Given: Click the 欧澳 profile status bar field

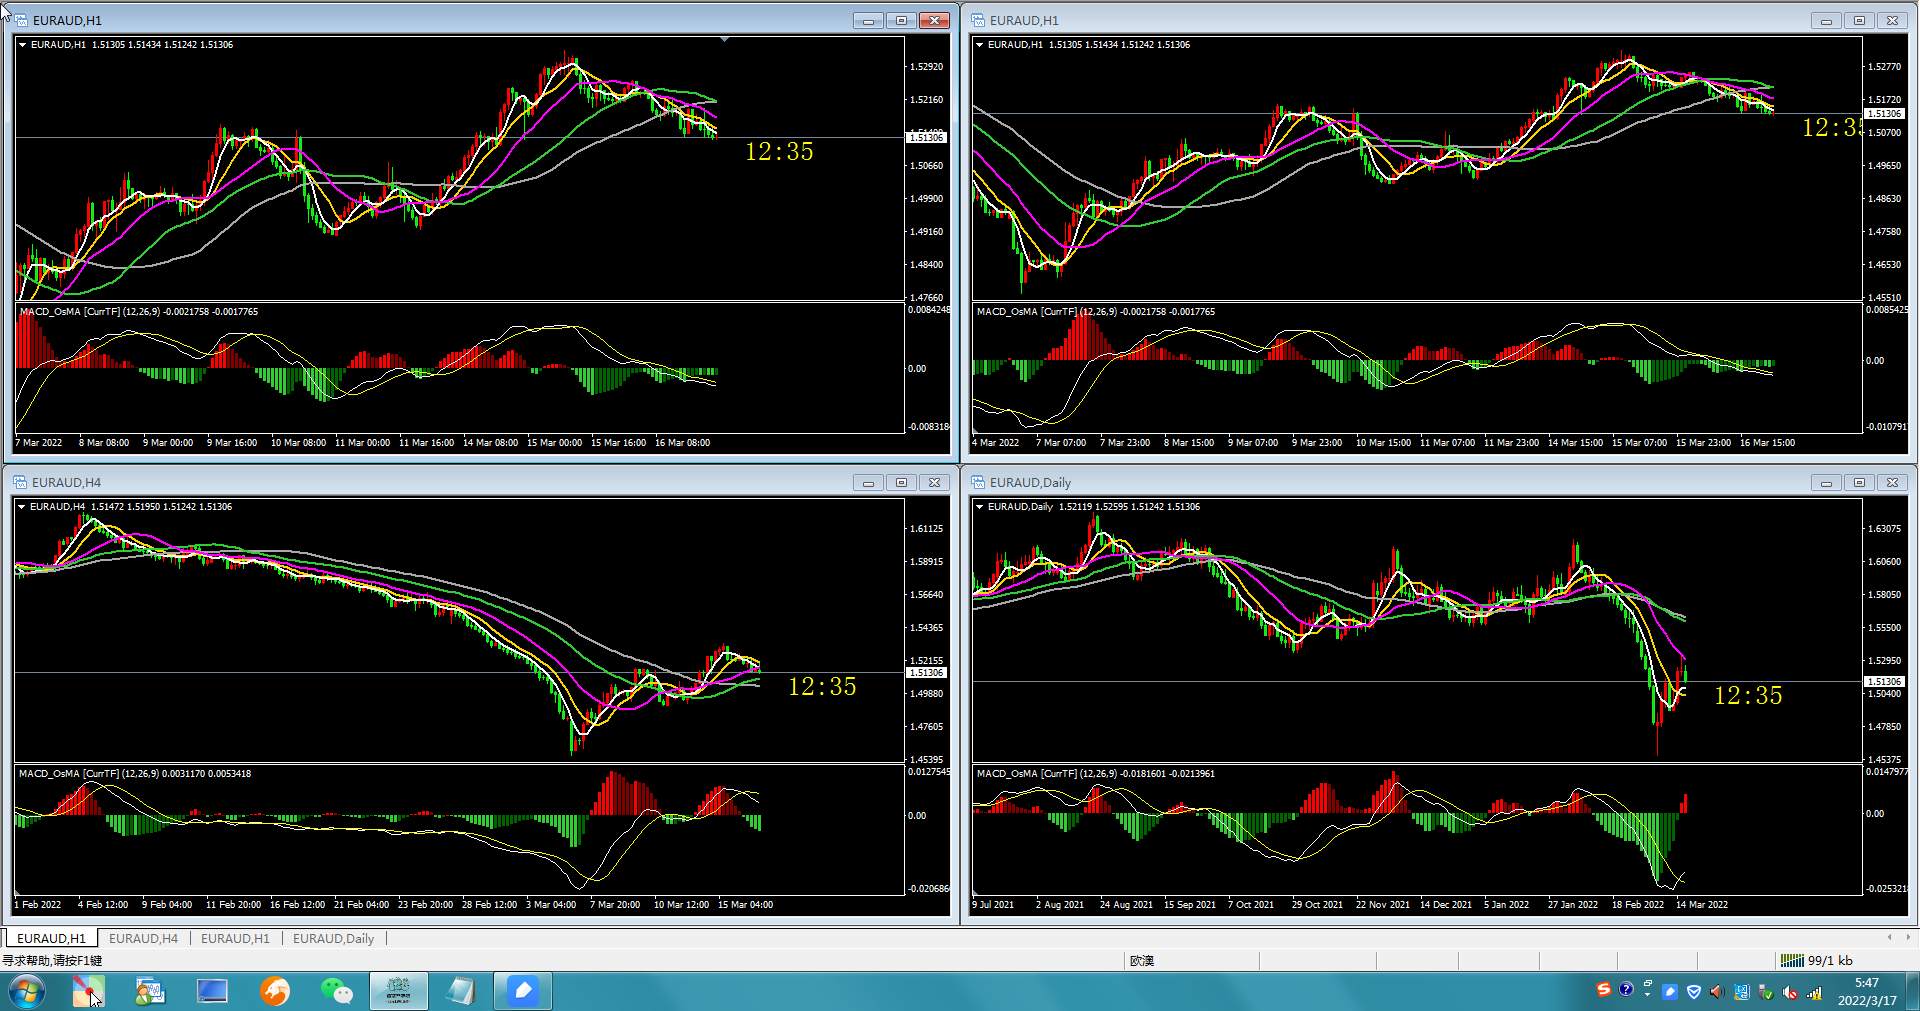Looking at the screenshot, I should (1191, 960).
